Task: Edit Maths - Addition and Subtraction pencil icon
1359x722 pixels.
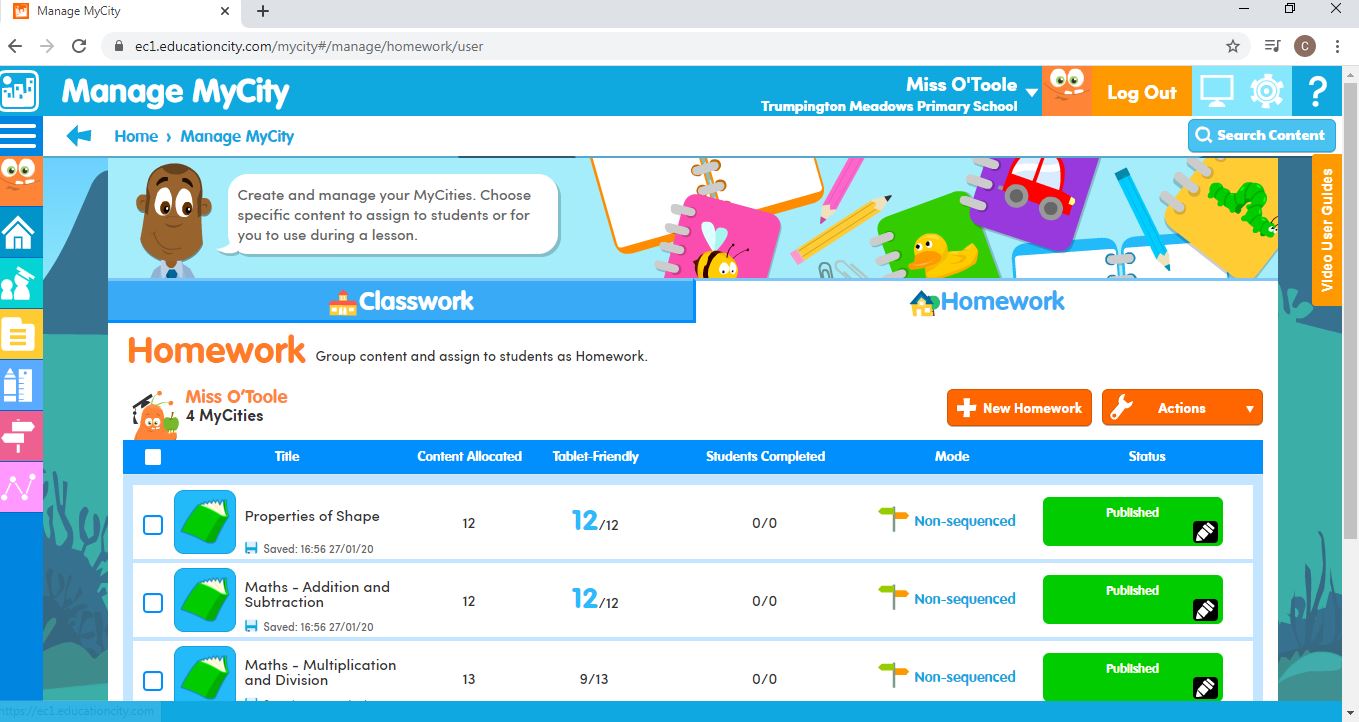Action: pos(1205,610)
